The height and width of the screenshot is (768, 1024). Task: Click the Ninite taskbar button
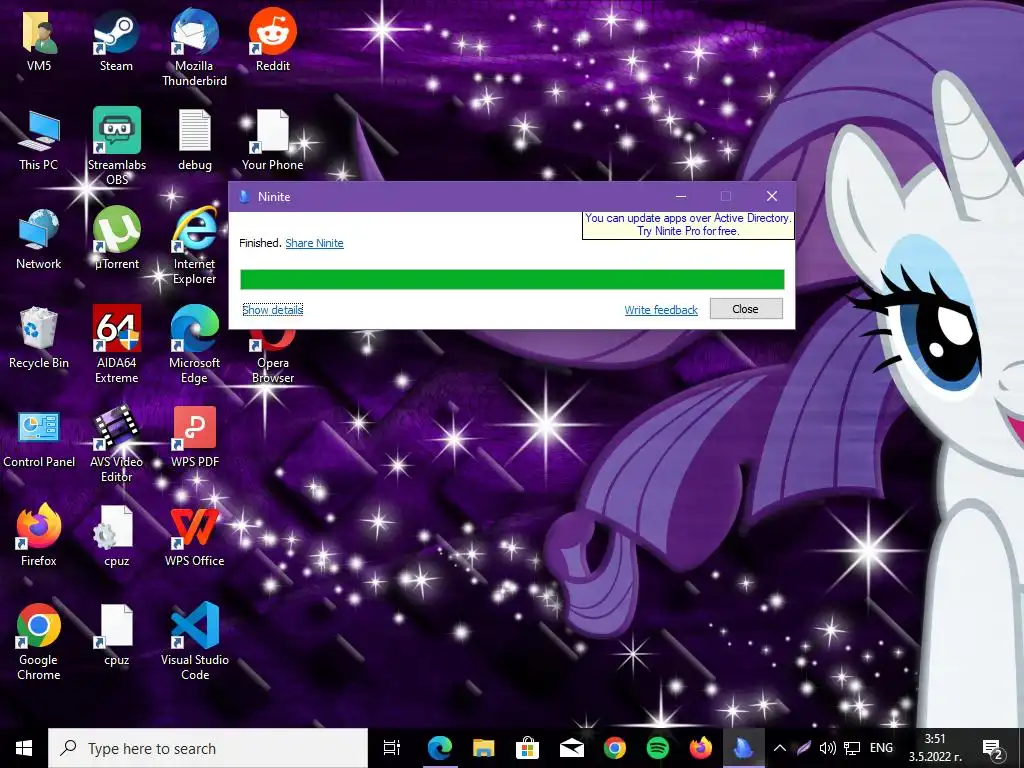744,748
